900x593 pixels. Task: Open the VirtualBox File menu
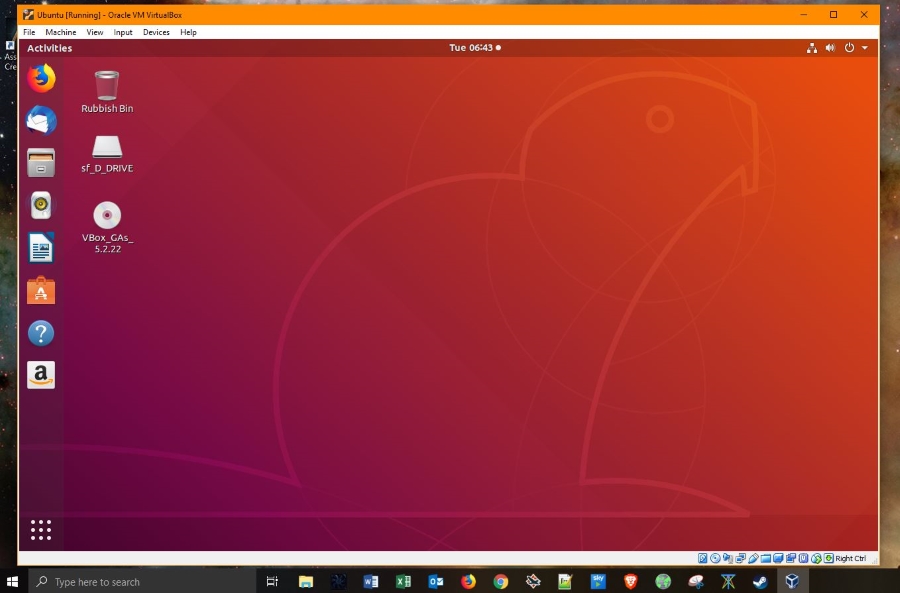pyautogui.click(x=29, y=32)
